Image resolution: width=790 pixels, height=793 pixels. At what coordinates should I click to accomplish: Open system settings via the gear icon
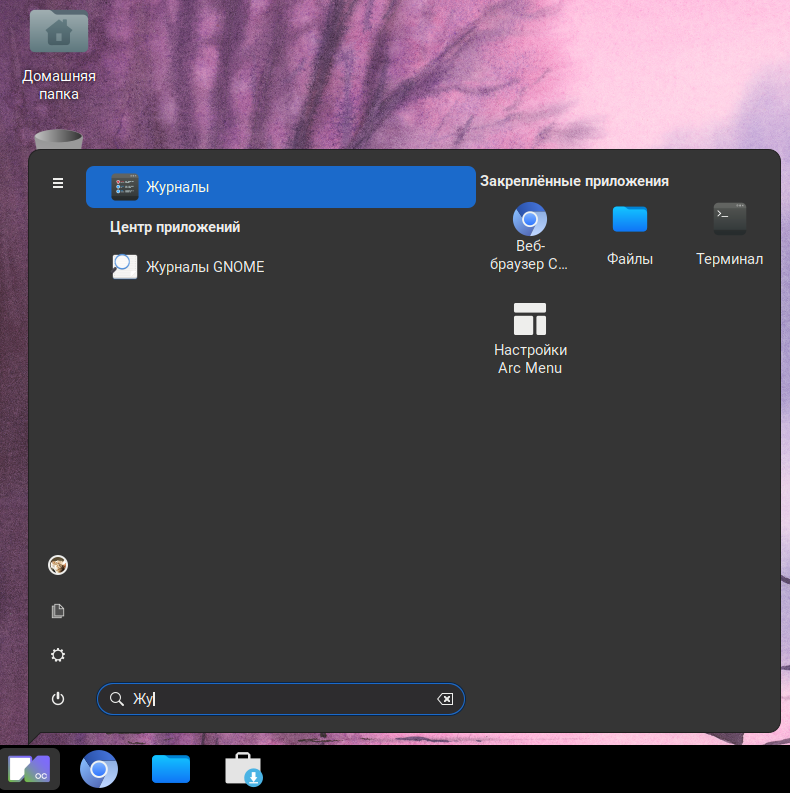pyautogui.click(x=58, y=655)
